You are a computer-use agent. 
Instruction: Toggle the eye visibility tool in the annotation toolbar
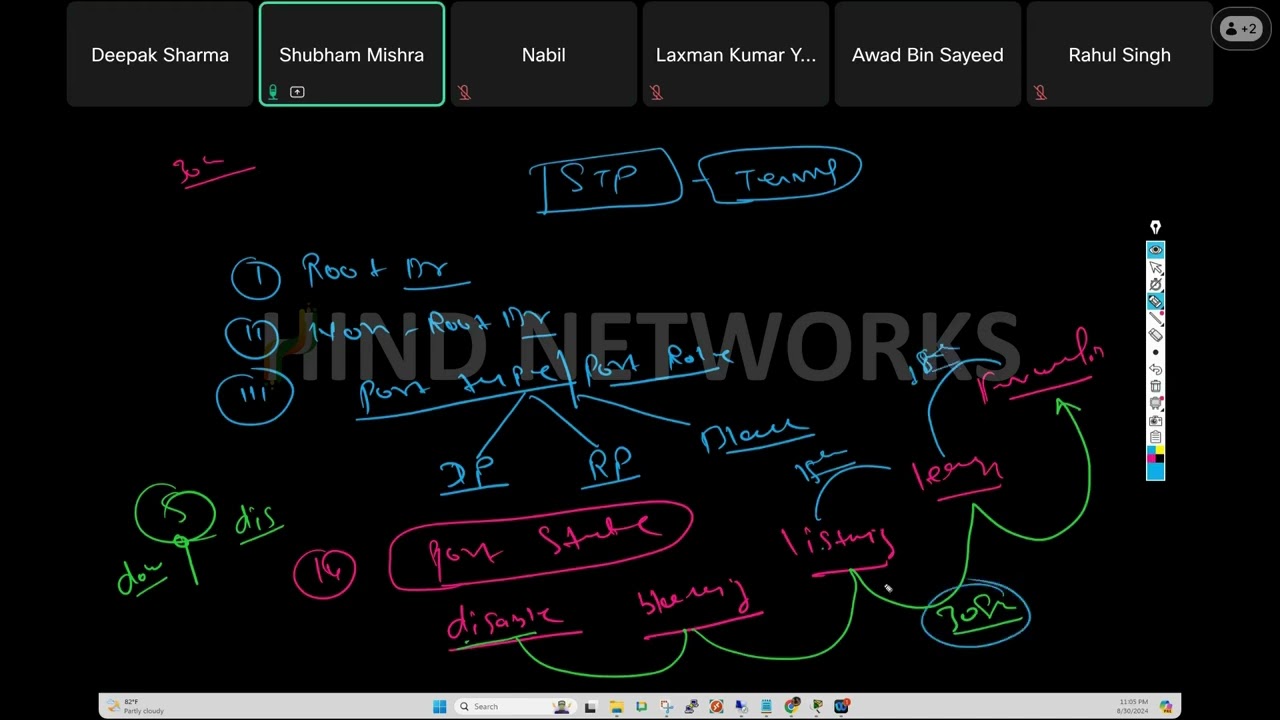pyautogui.click(x=1155, y=250)
